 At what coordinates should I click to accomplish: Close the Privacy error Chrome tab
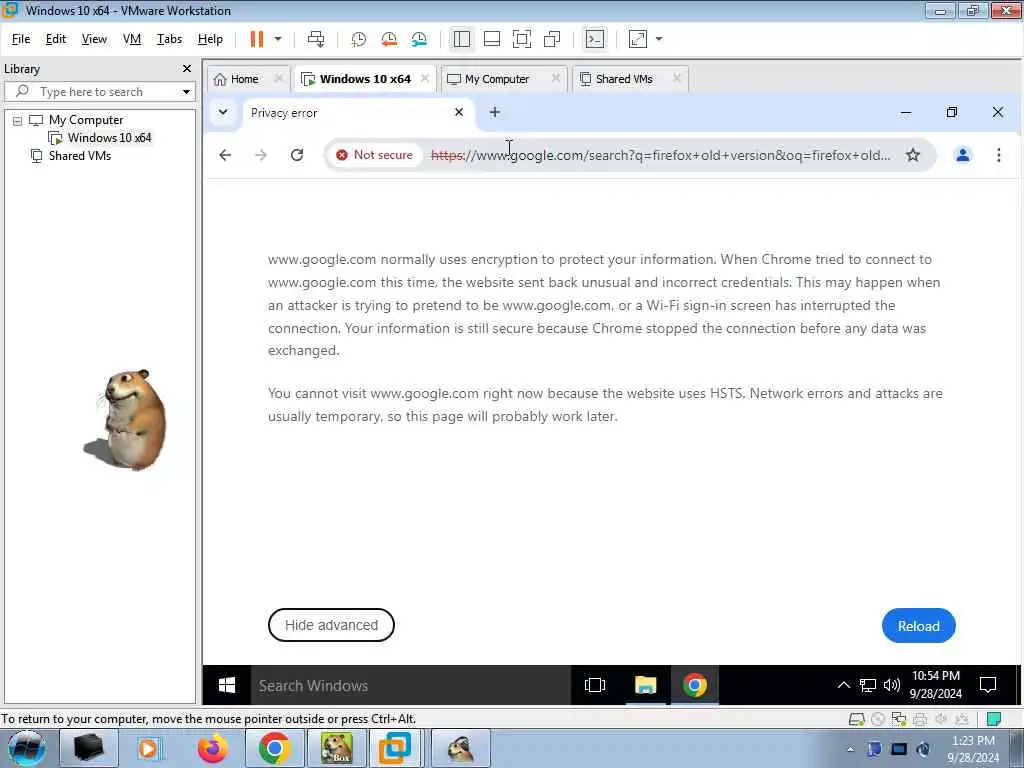pos(459,112)
